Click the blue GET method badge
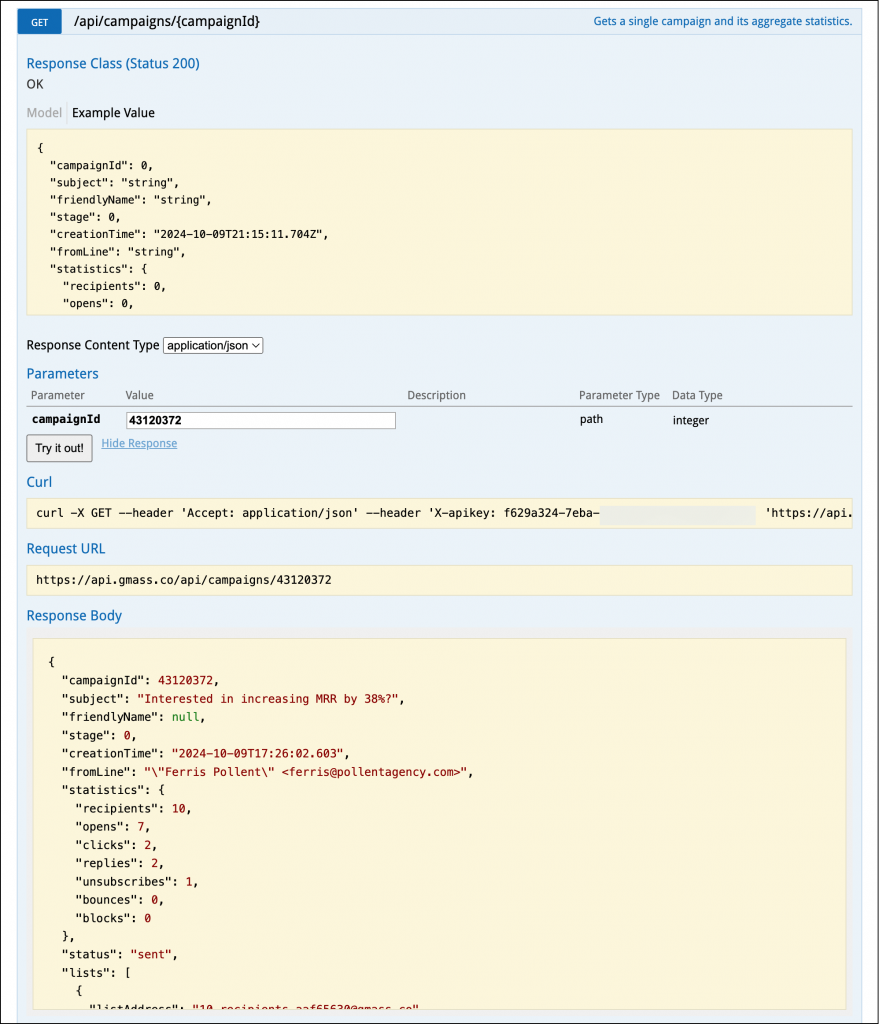 [x=38, y=21]
